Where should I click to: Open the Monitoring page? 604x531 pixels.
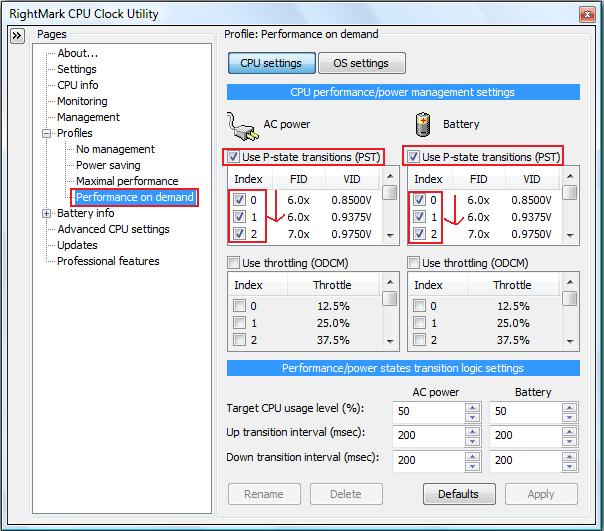[82, 101]
